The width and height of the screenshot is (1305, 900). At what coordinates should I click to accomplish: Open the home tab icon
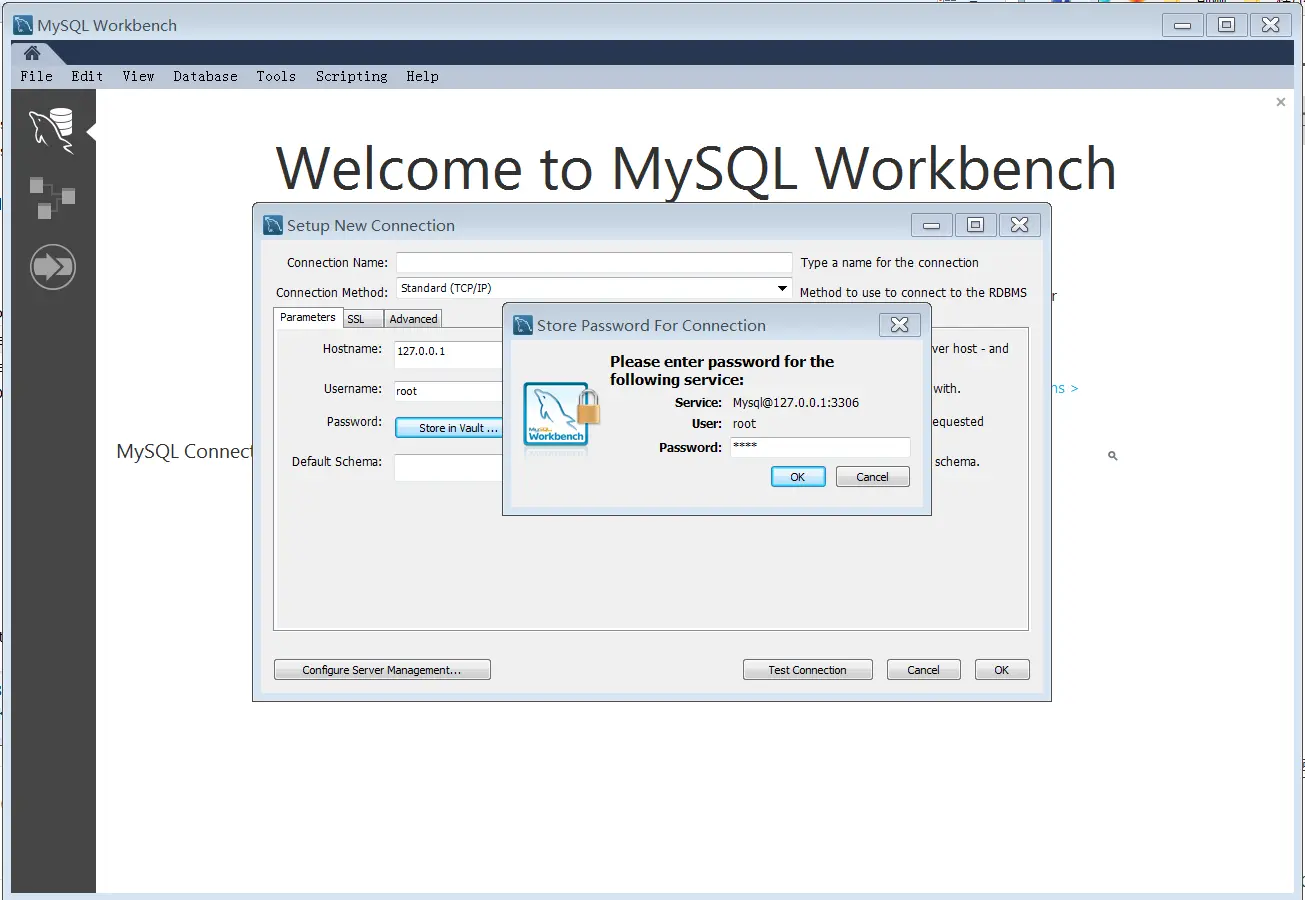[32, 53]
